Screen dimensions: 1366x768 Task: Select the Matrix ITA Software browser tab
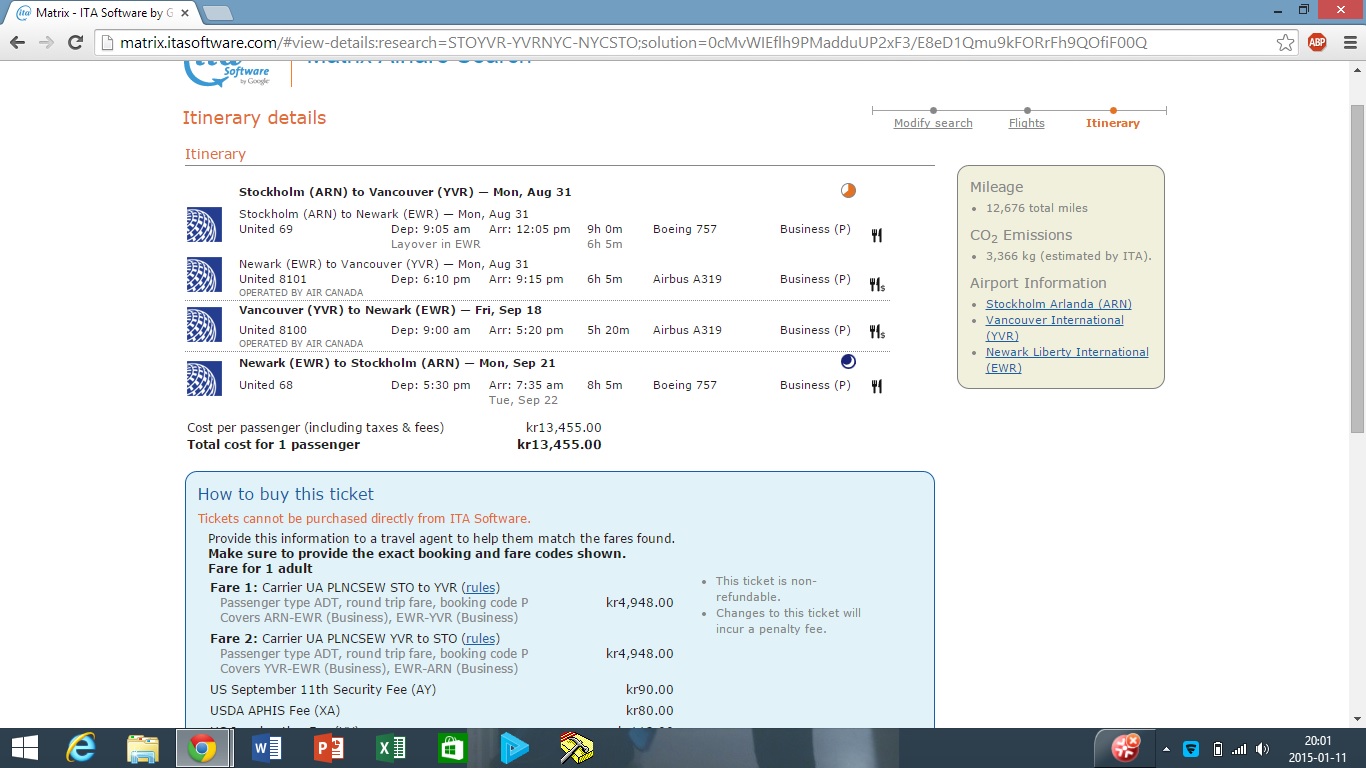click(100, 13)
